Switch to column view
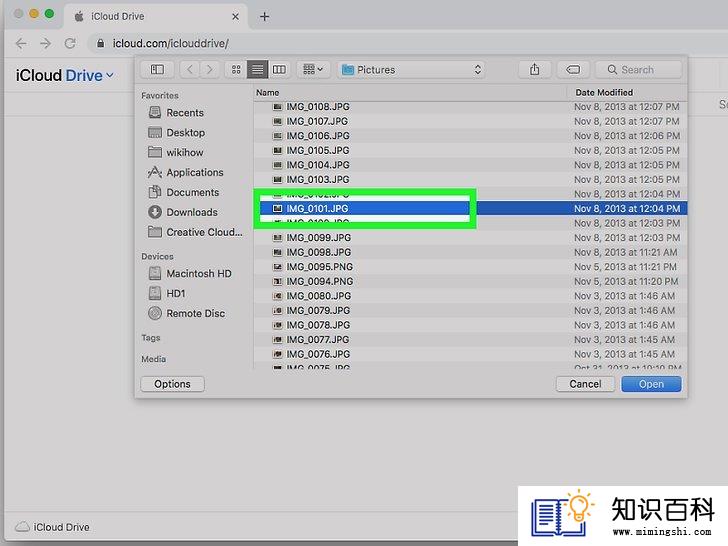 279,70
